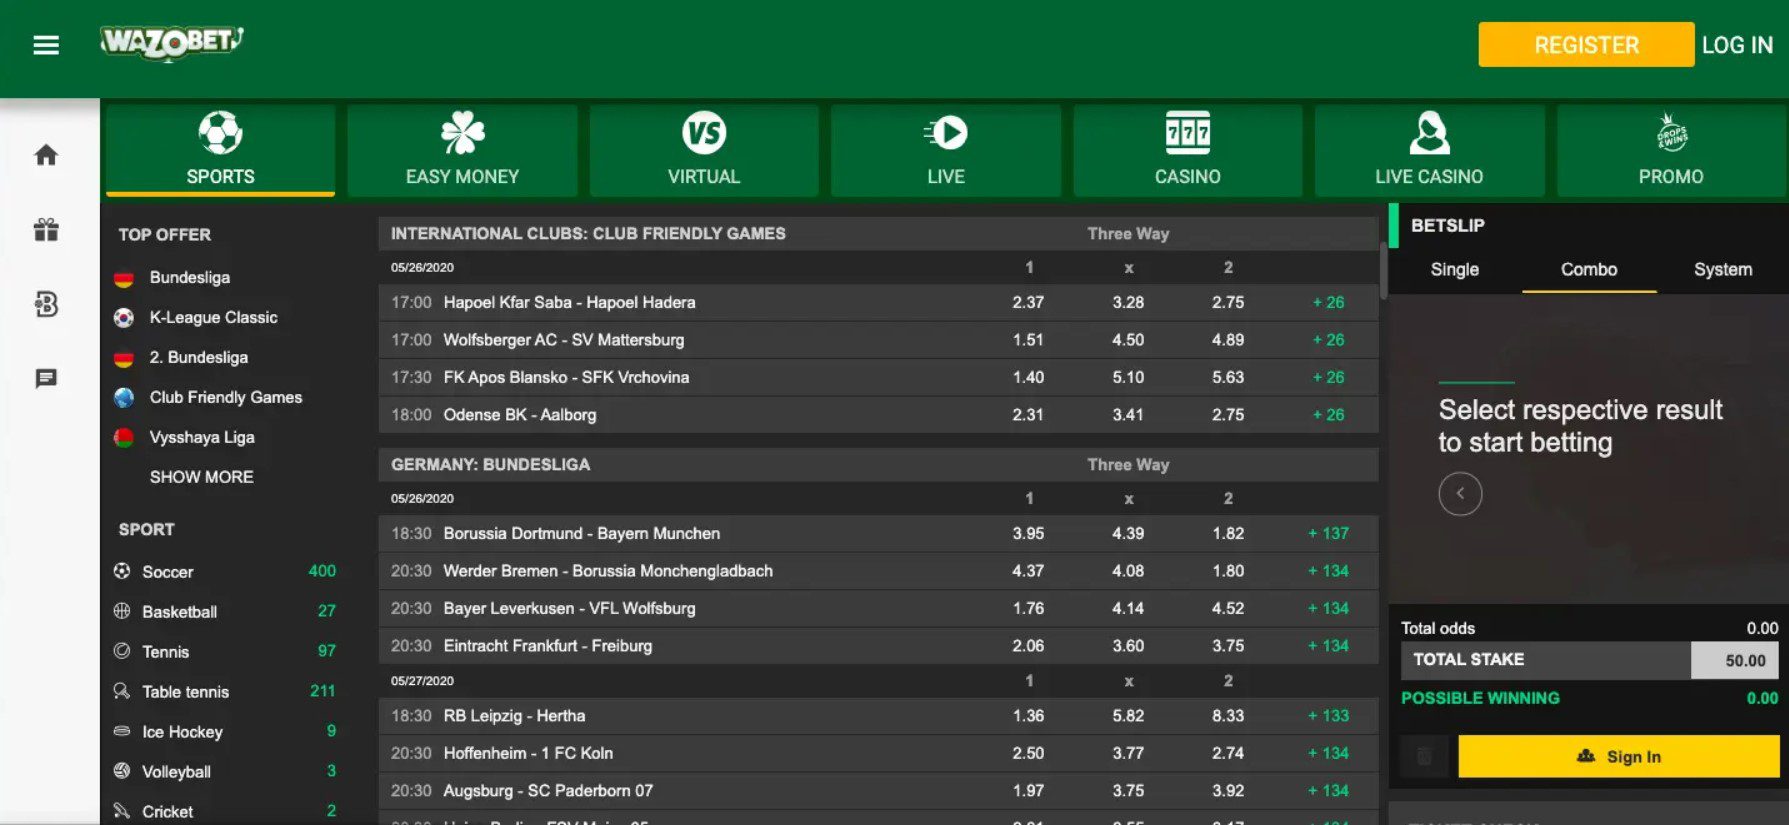
Task: Select home odds 1.76 for Bayer Leverkusen
Action: click(1028, 609)
